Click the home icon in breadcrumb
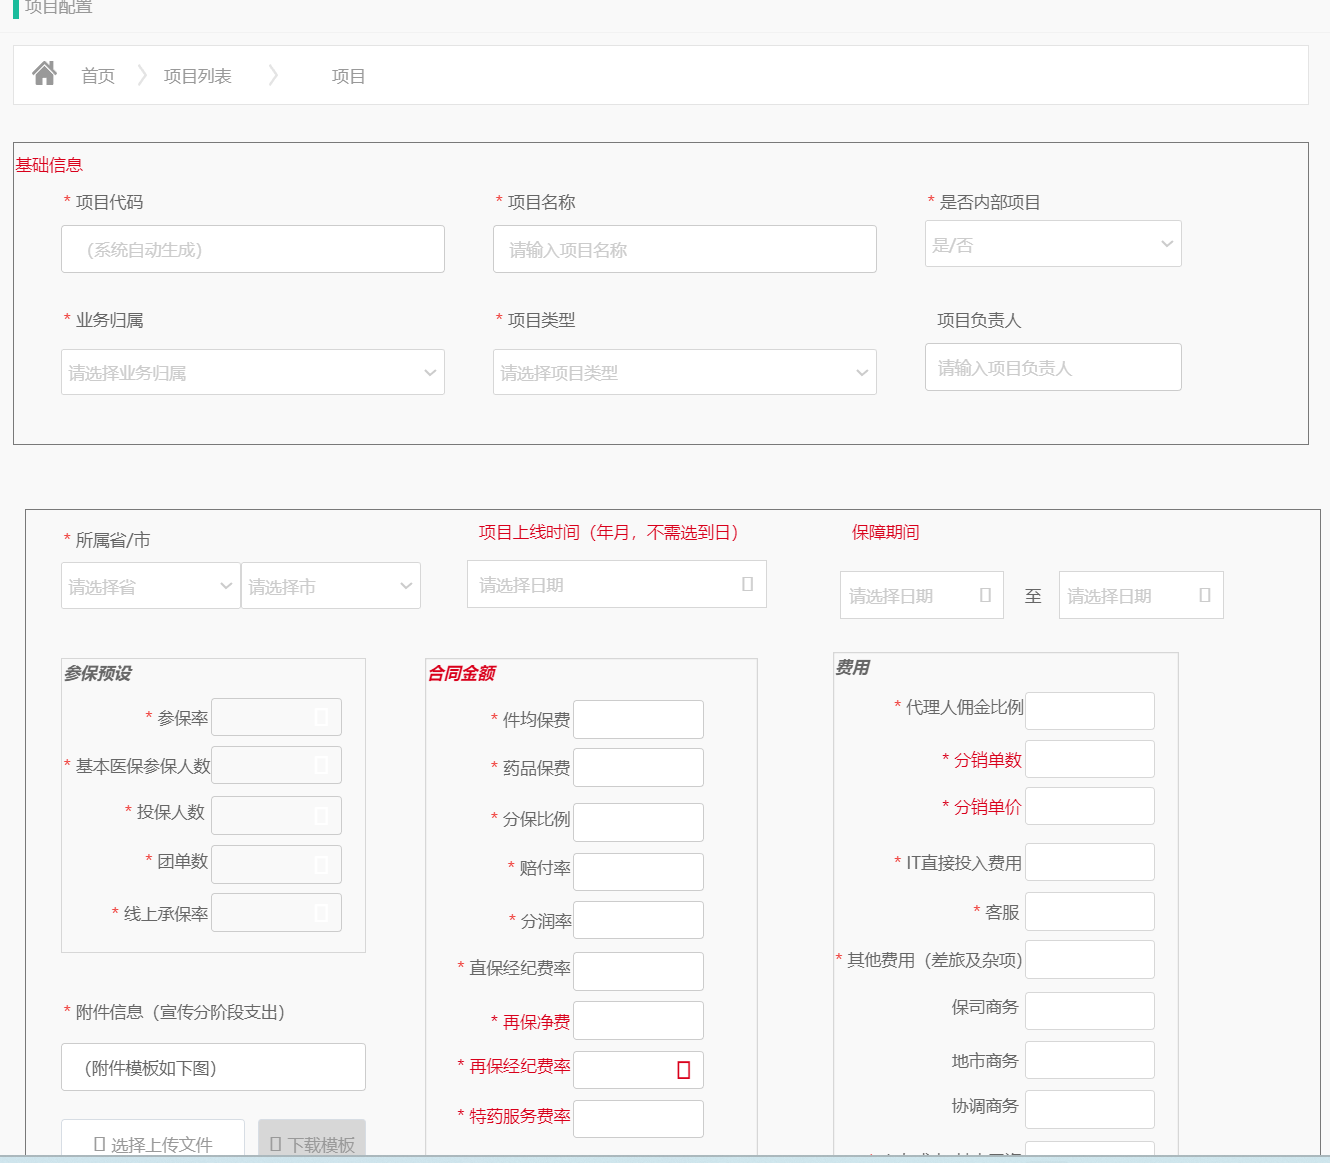1330x1163 pixels. 44,73
